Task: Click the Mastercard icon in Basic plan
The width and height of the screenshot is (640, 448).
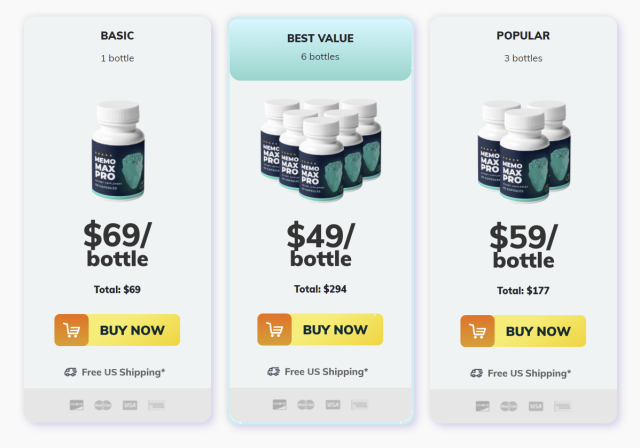Action: (x=103, y=405)
